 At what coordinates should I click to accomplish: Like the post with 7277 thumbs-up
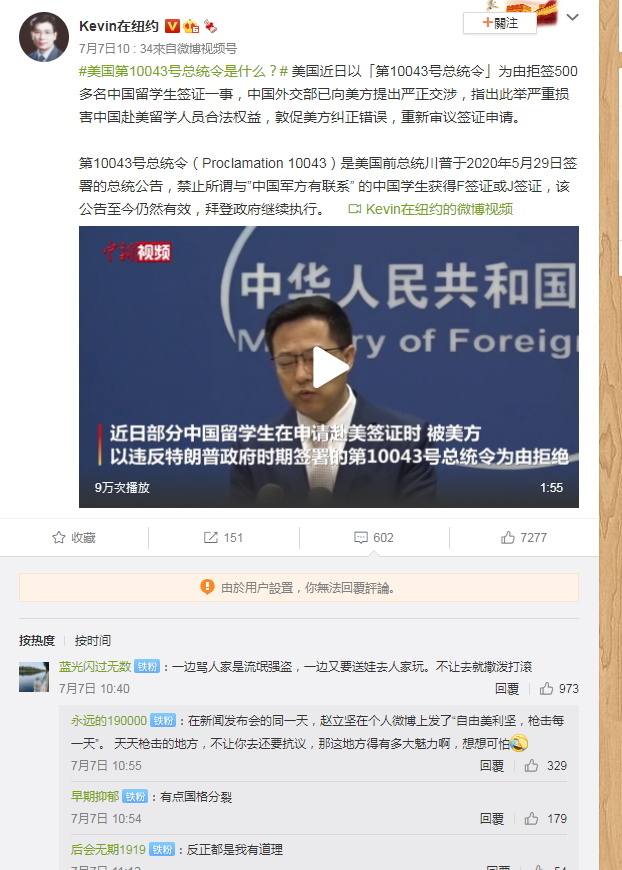(x=508, y=537)
